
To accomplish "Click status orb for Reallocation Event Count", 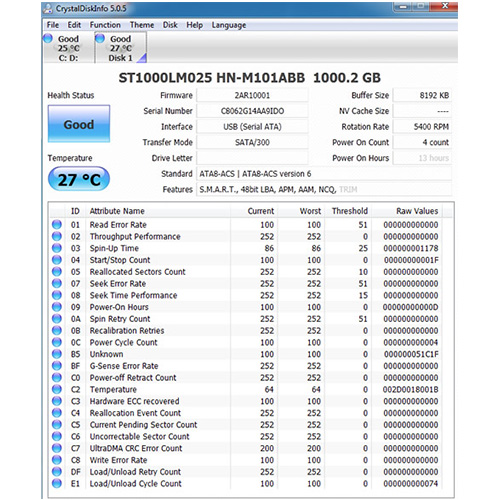I will click(x=57, y=413).
